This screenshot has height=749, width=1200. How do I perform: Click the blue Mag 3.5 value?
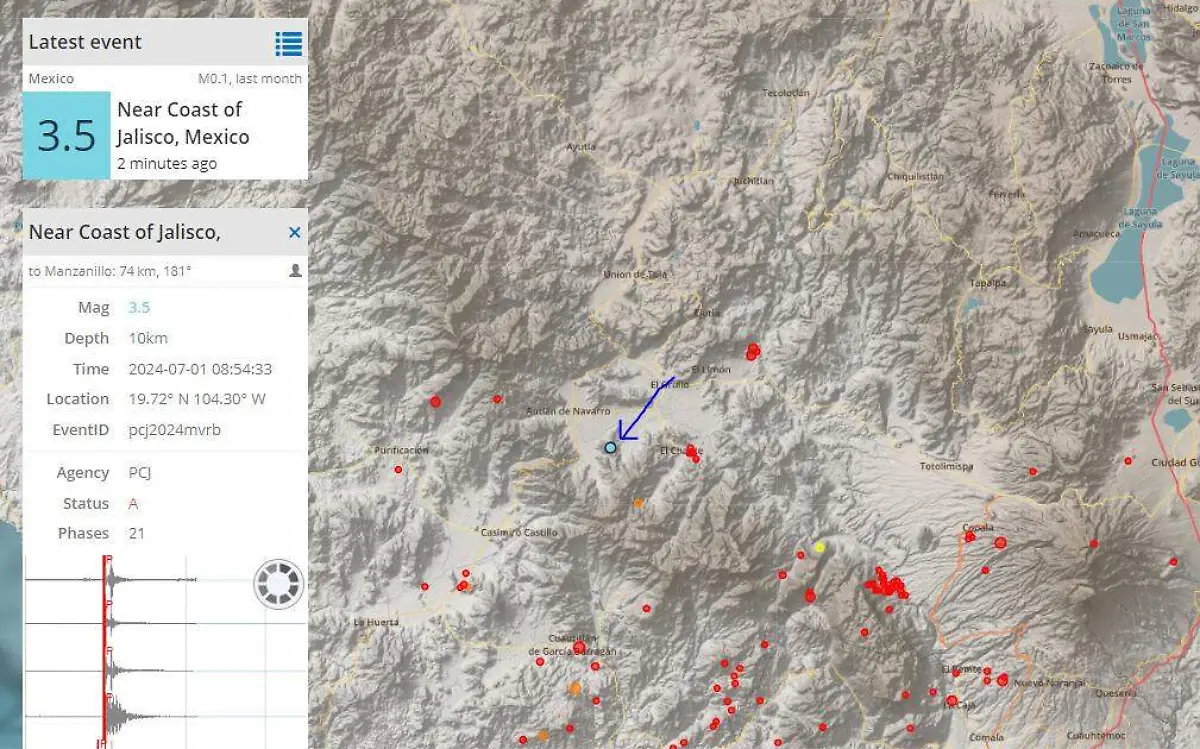[139, 308]
